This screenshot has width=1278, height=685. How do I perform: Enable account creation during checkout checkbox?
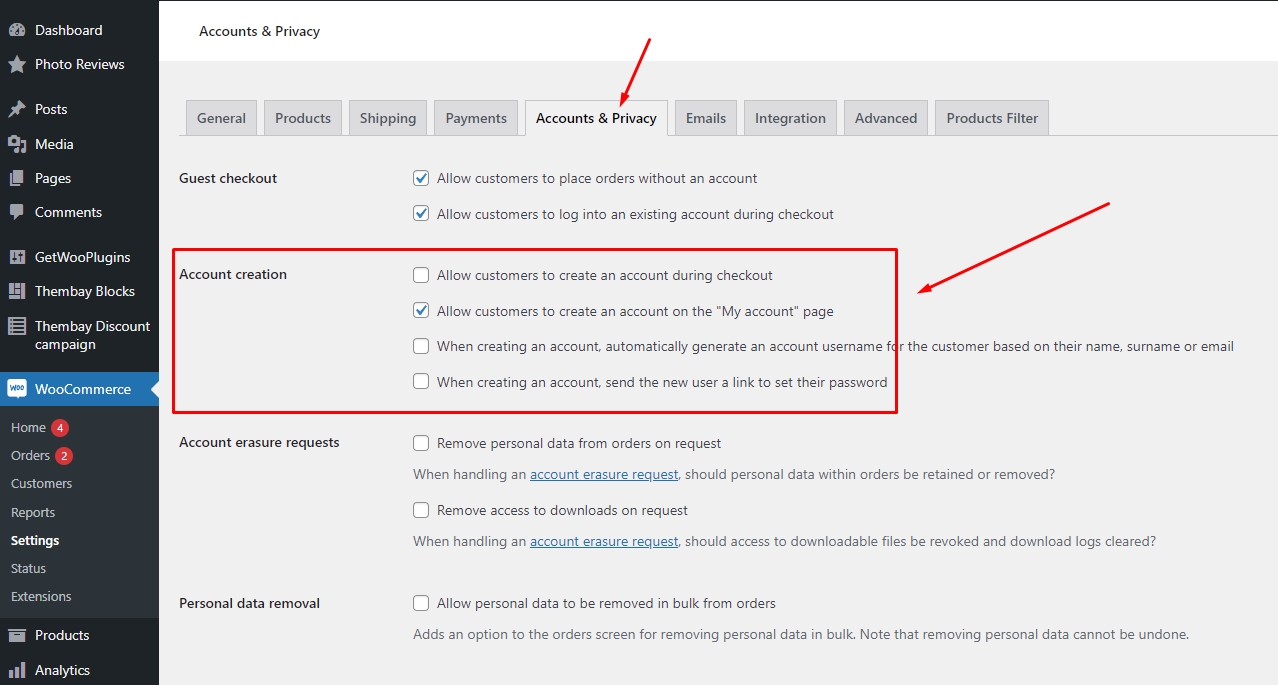[421, 275]
